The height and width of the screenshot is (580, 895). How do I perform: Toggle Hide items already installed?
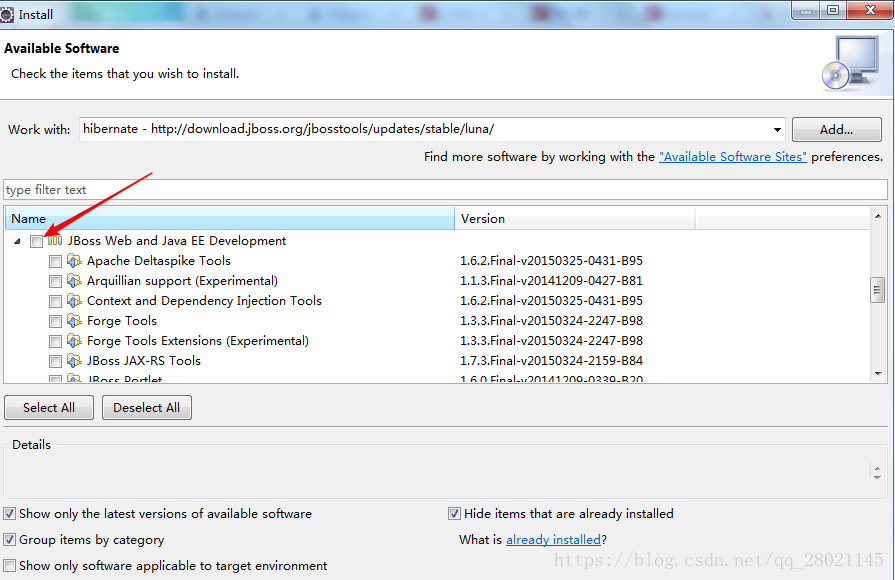(x=454, y=514)
